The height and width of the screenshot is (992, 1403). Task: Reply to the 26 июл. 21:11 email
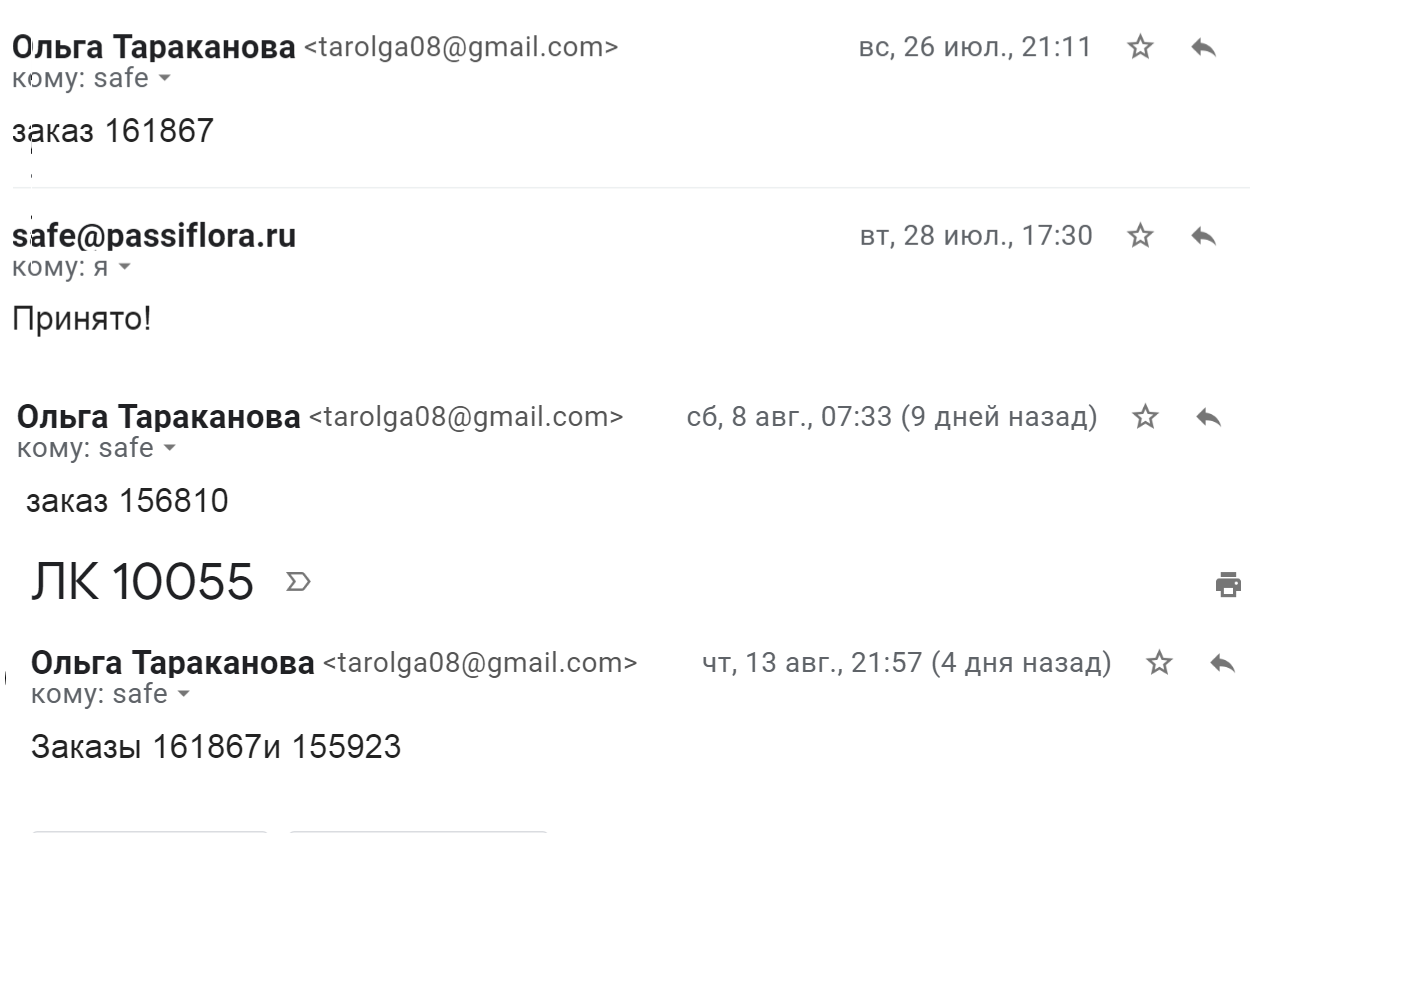(1203, 47)
